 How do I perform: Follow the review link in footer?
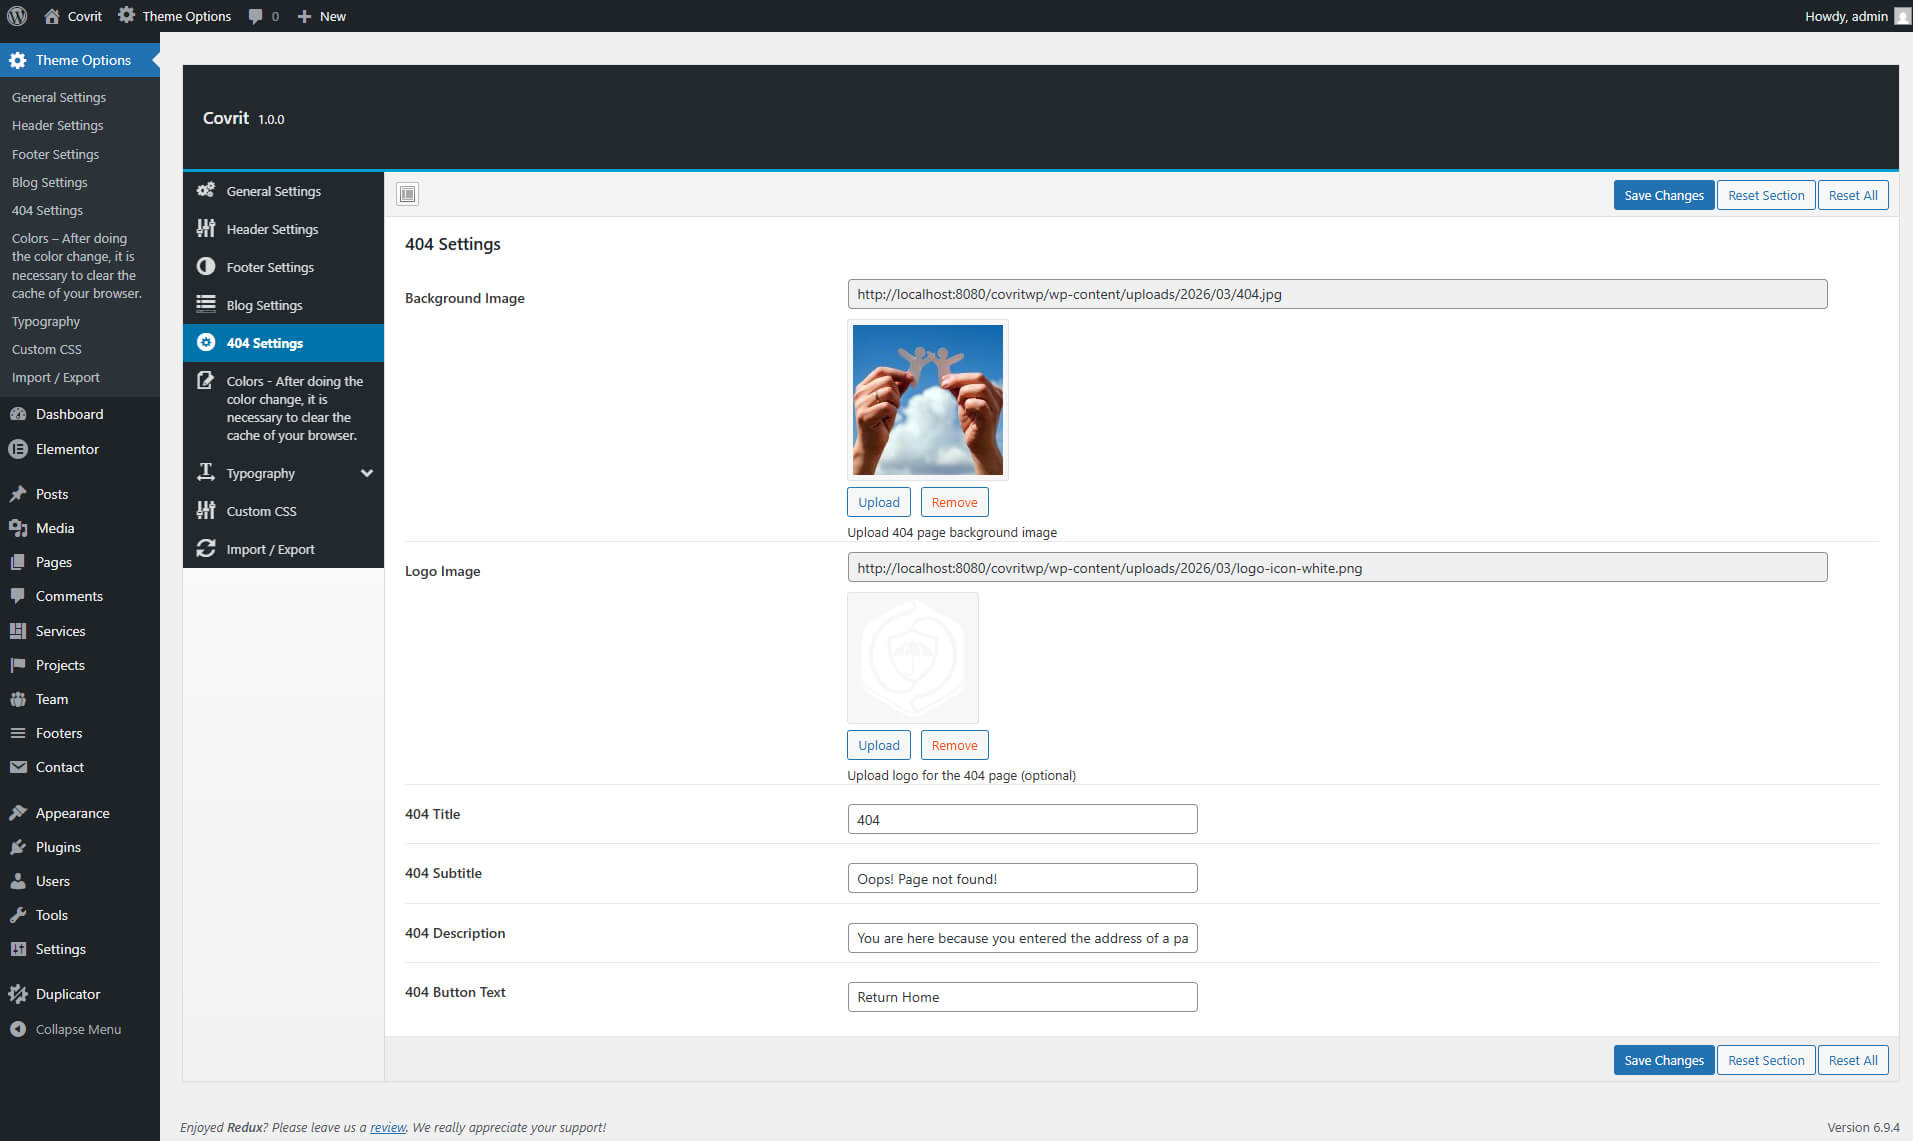(388, 1127)
